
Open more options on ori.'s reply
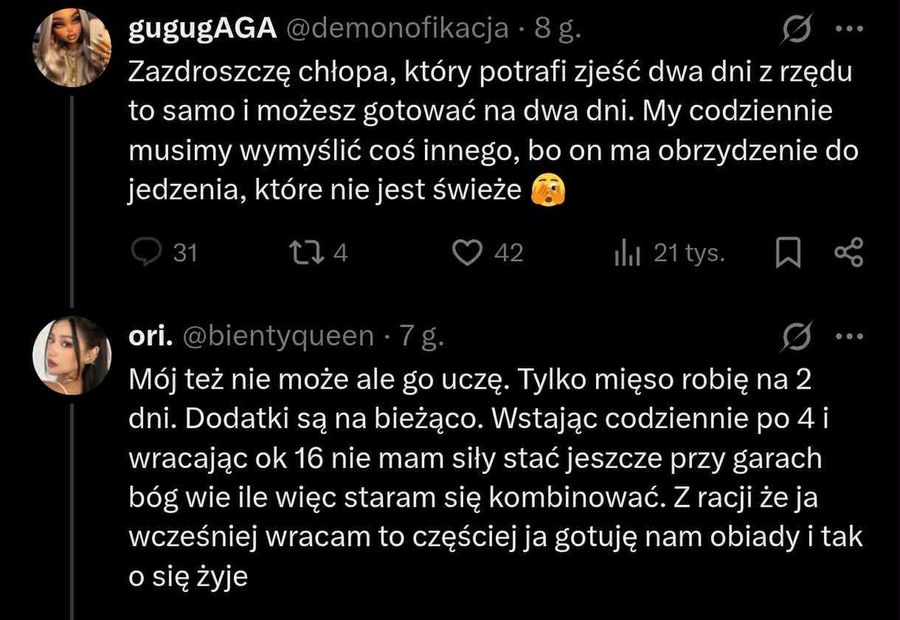coord(848,334)
